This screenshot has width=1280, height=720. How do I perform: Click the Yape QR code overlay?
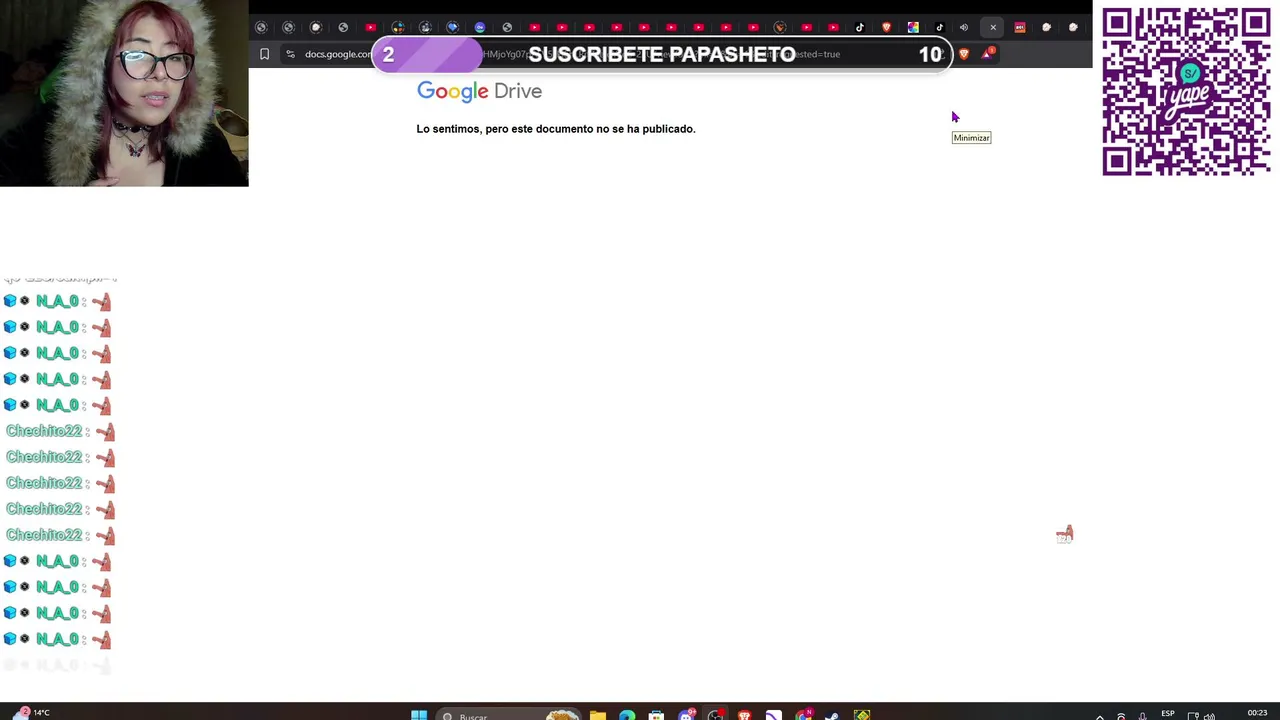(1186, 91)
